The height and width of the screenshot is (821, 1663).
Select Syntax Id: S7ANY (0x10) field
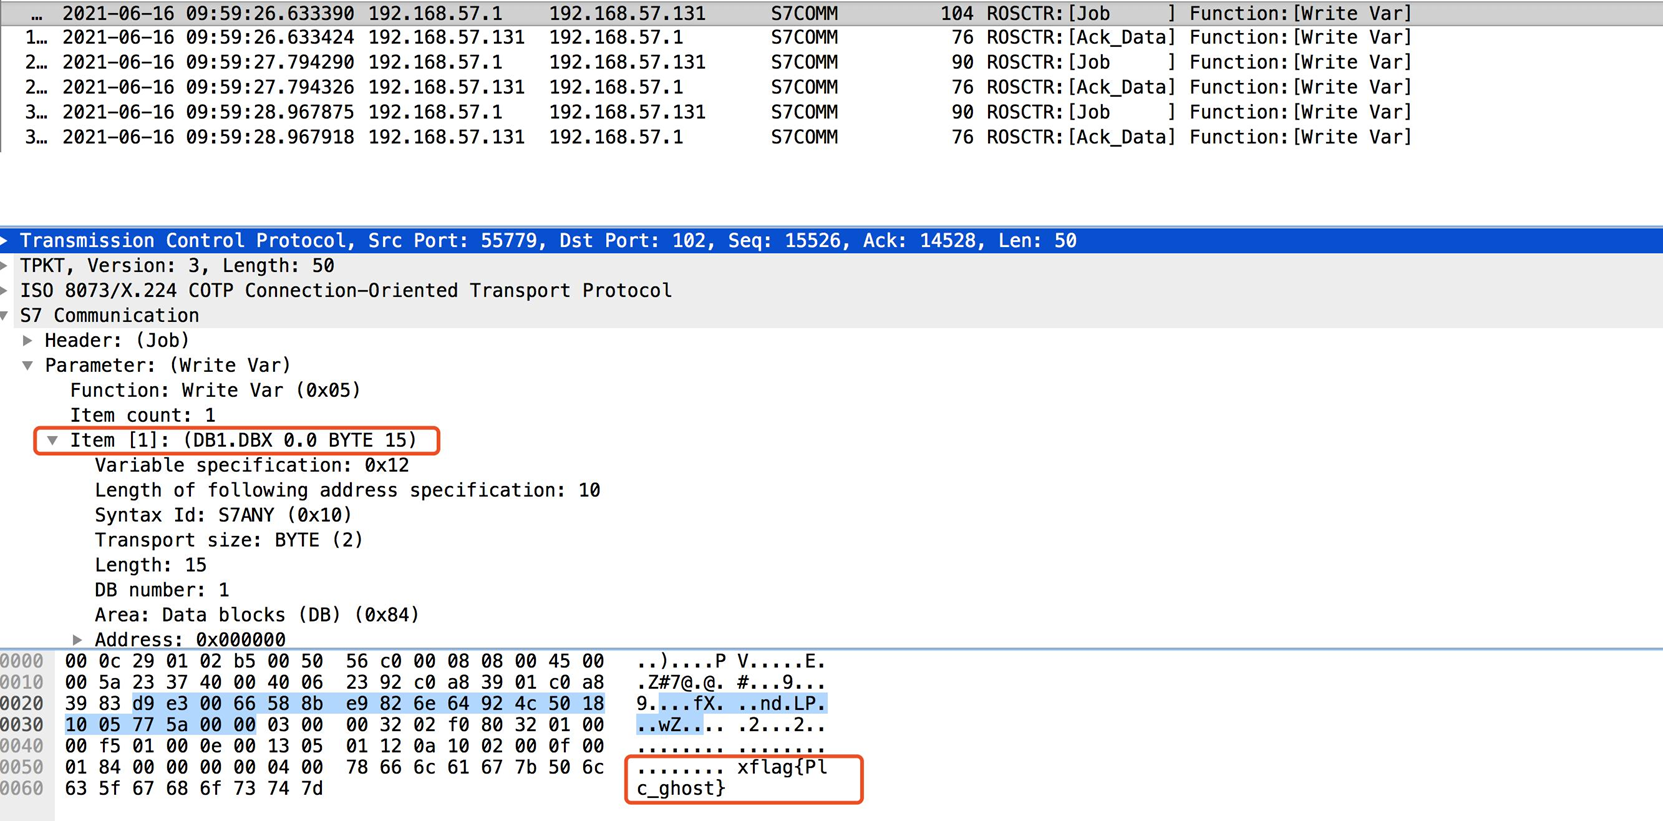(x=223, y=516)
